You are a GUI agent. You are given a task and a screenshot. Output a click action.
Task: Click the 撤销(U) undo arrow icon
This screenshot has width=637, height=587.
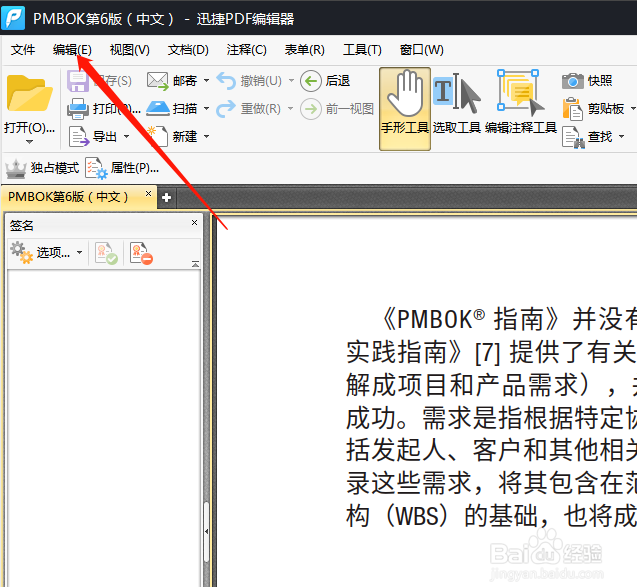click(226, 81)
